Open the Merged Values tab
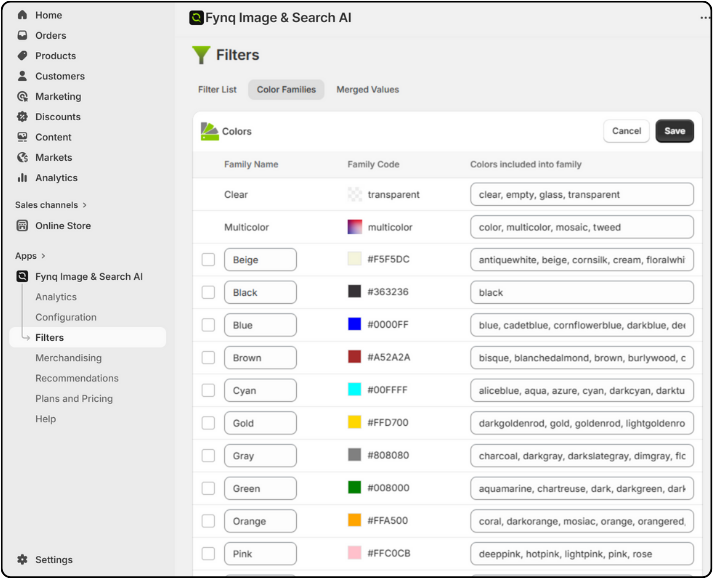The width and height of the screenshot is (714, 578). click(367, 90)
